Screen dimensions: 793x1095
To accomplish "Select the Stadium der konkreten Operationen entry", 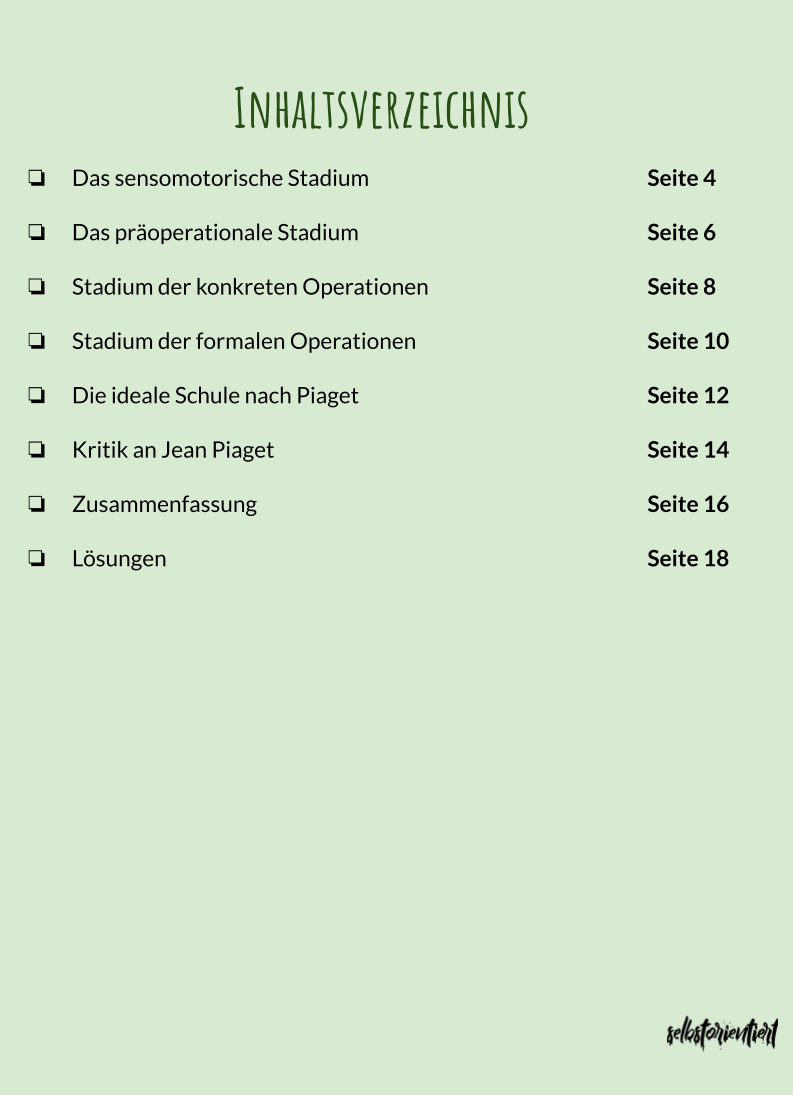I will pos(250,287).
